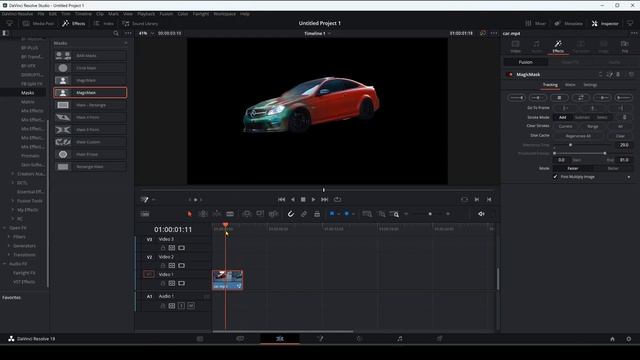This screenshot has height=360, width=640.
Task: Expand the Transitions tree item
Action: [x=9, y=255]
